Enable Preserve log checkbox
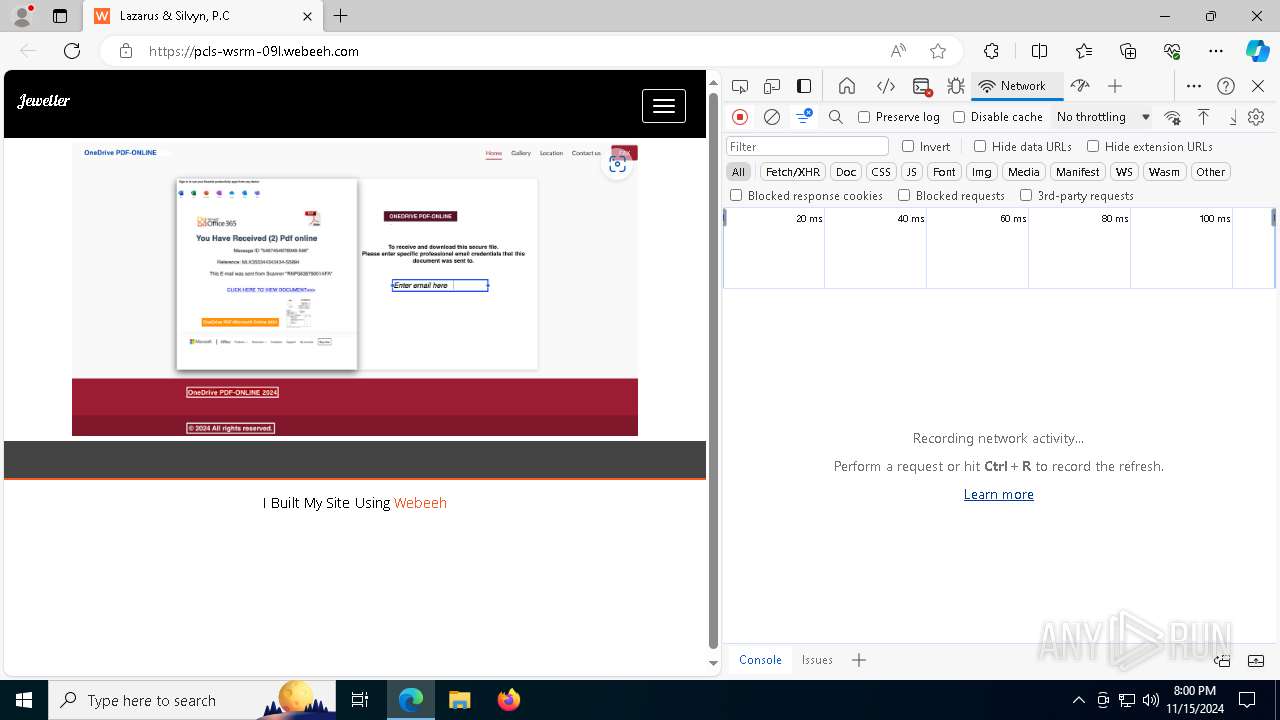The height and width of the screenshot is (720, 1280). (x=864, y=117)
